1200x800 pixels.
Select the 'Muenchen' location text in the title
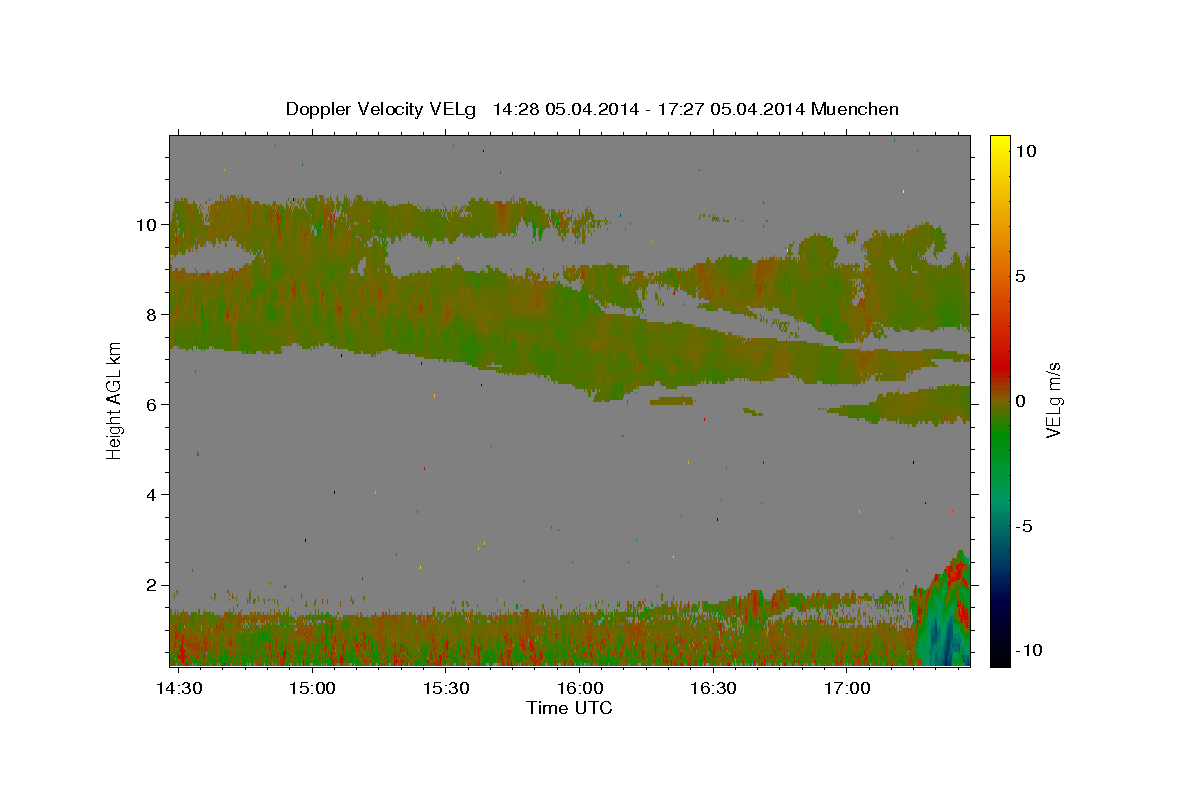[x=855, y=109]
